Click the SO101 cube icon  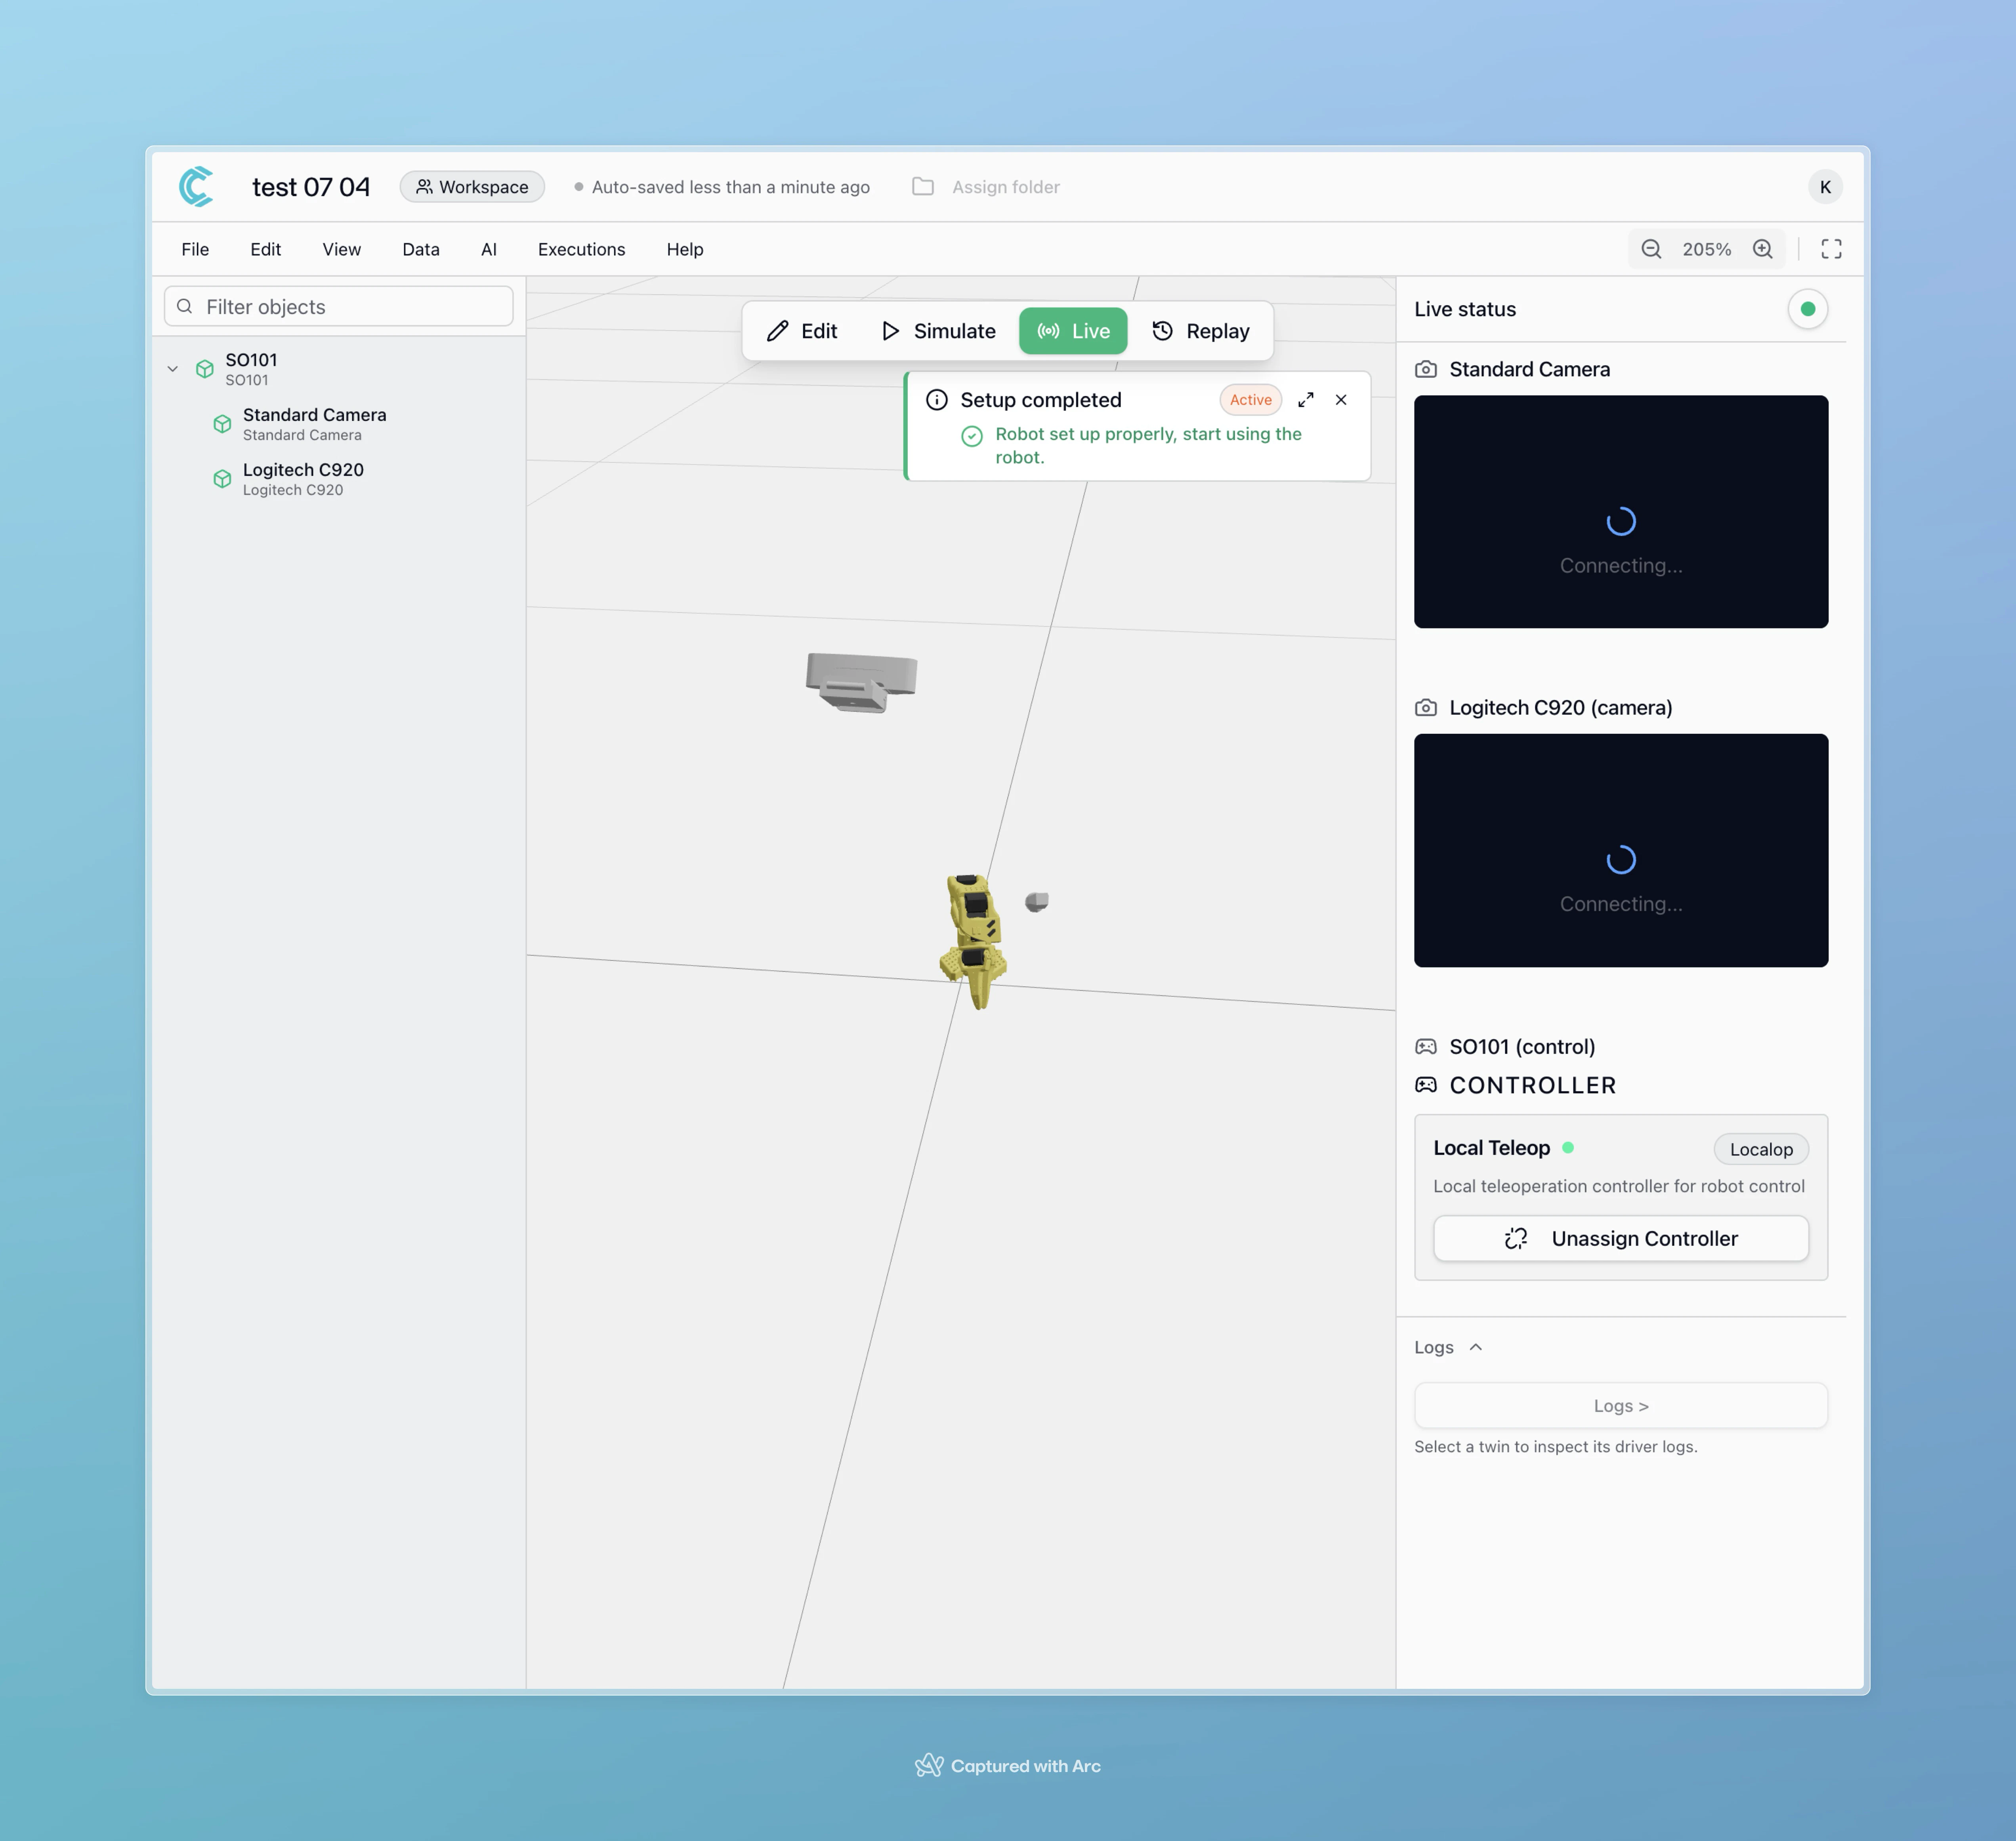tap(205, 369)
